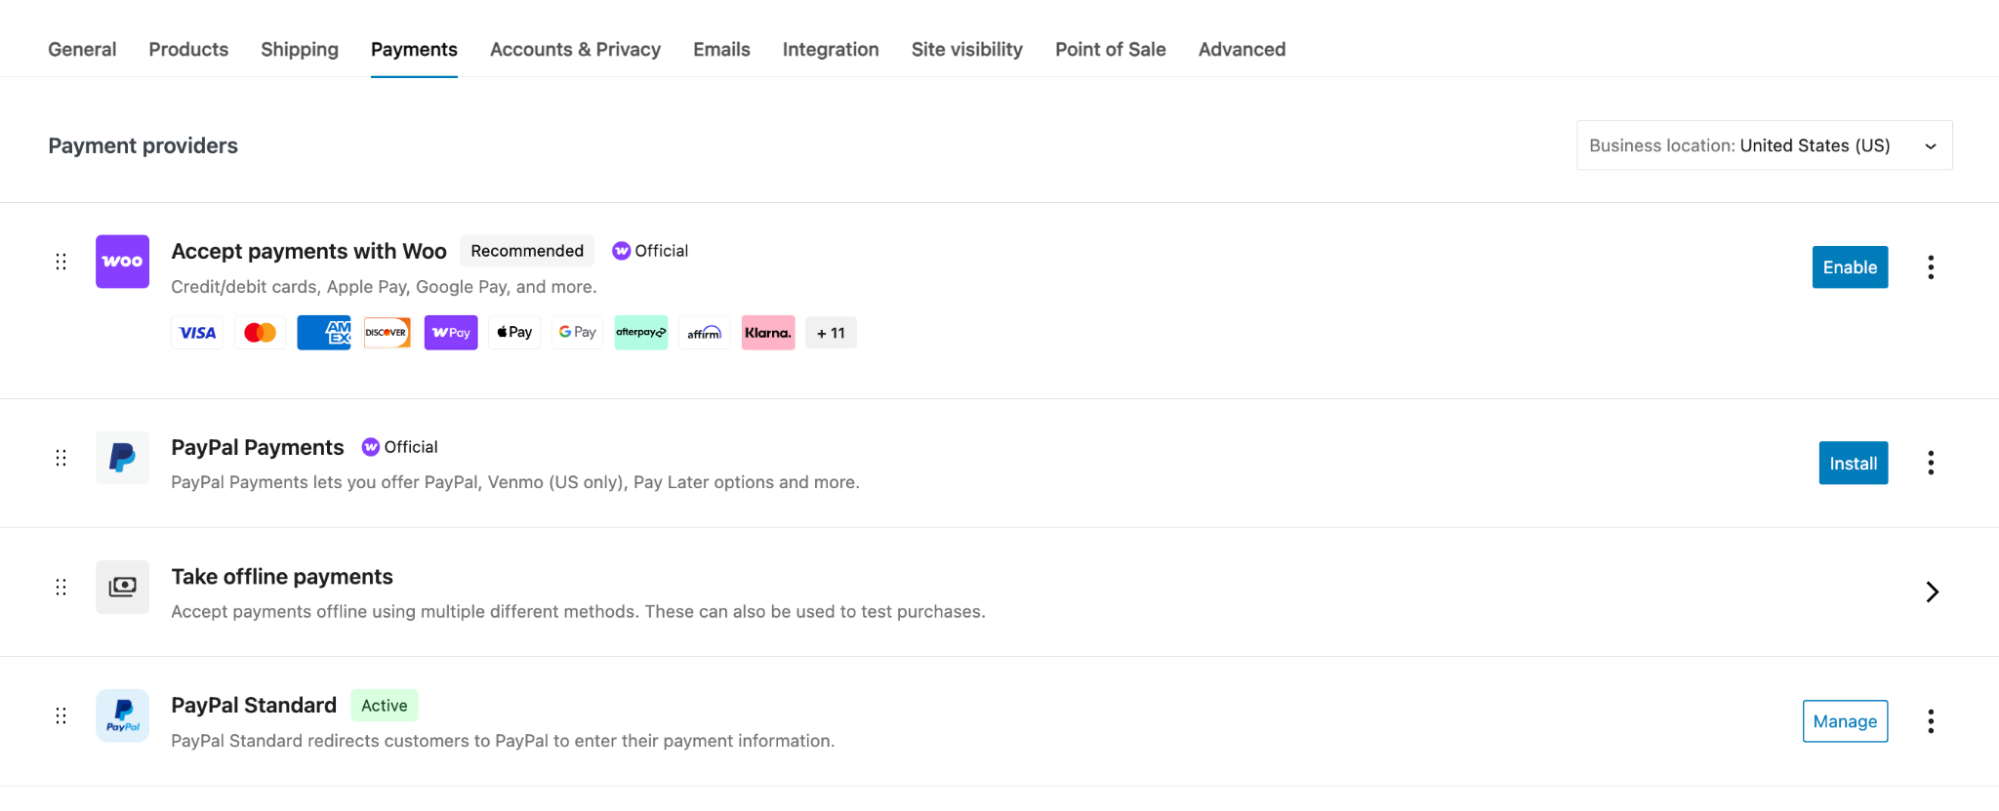
Task: Click the 'PayPal Payments' title
Action: click(257, 447)
